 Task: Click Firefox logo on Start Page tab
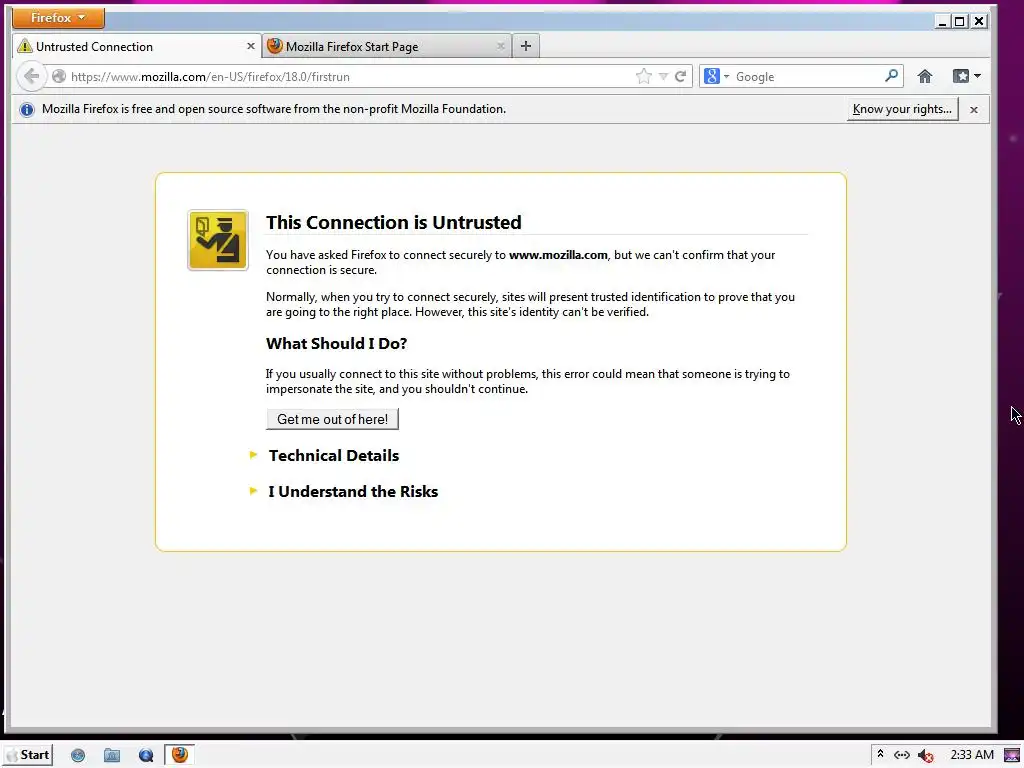click(275, 46)
